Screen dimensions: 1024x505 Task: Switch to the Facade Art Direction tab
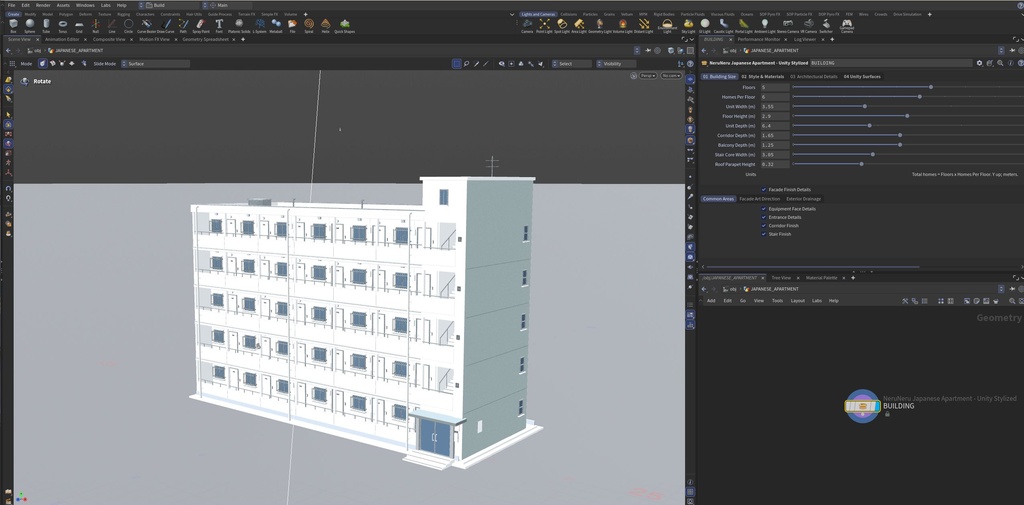pos(760,199)
